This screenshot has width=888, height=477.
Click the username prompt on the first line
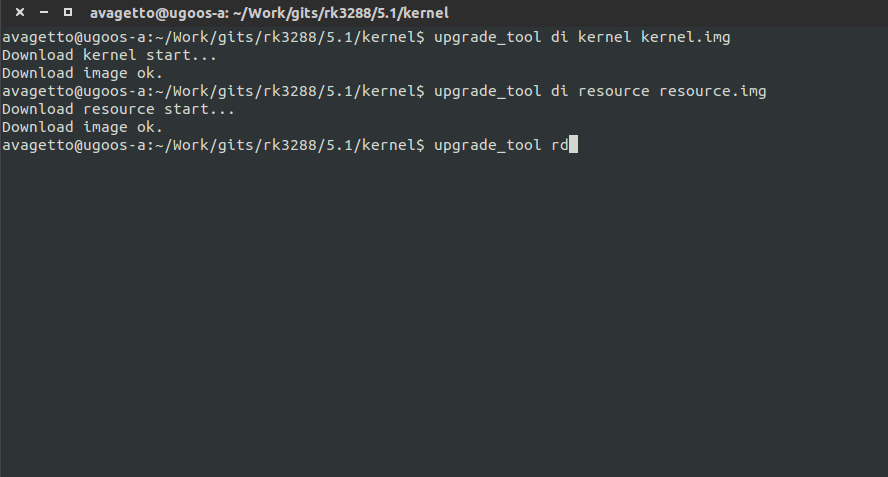click(x=73, y=37)
